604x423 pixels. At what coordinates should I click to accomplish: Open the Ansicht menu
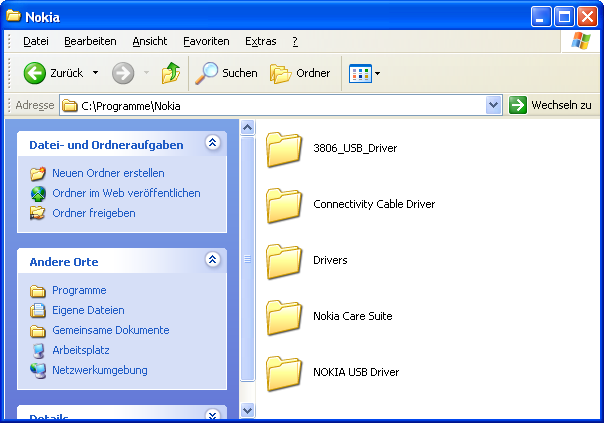point(149,41)
